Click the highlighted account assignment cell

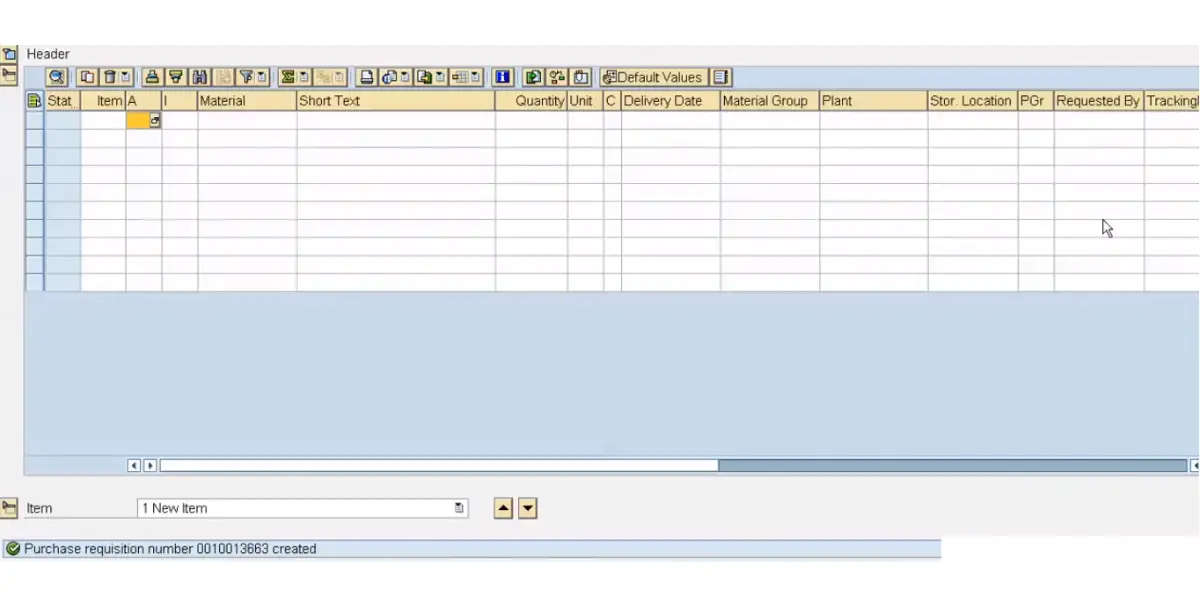(138, 120)
